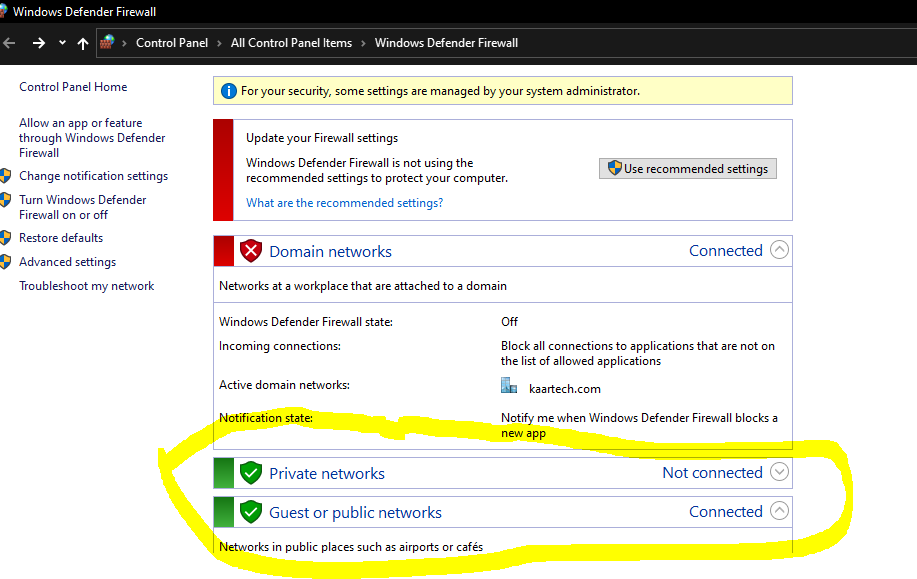Click green shield for Guest or public networks
The height and width of the screenshot is (579, 917).
251,512
